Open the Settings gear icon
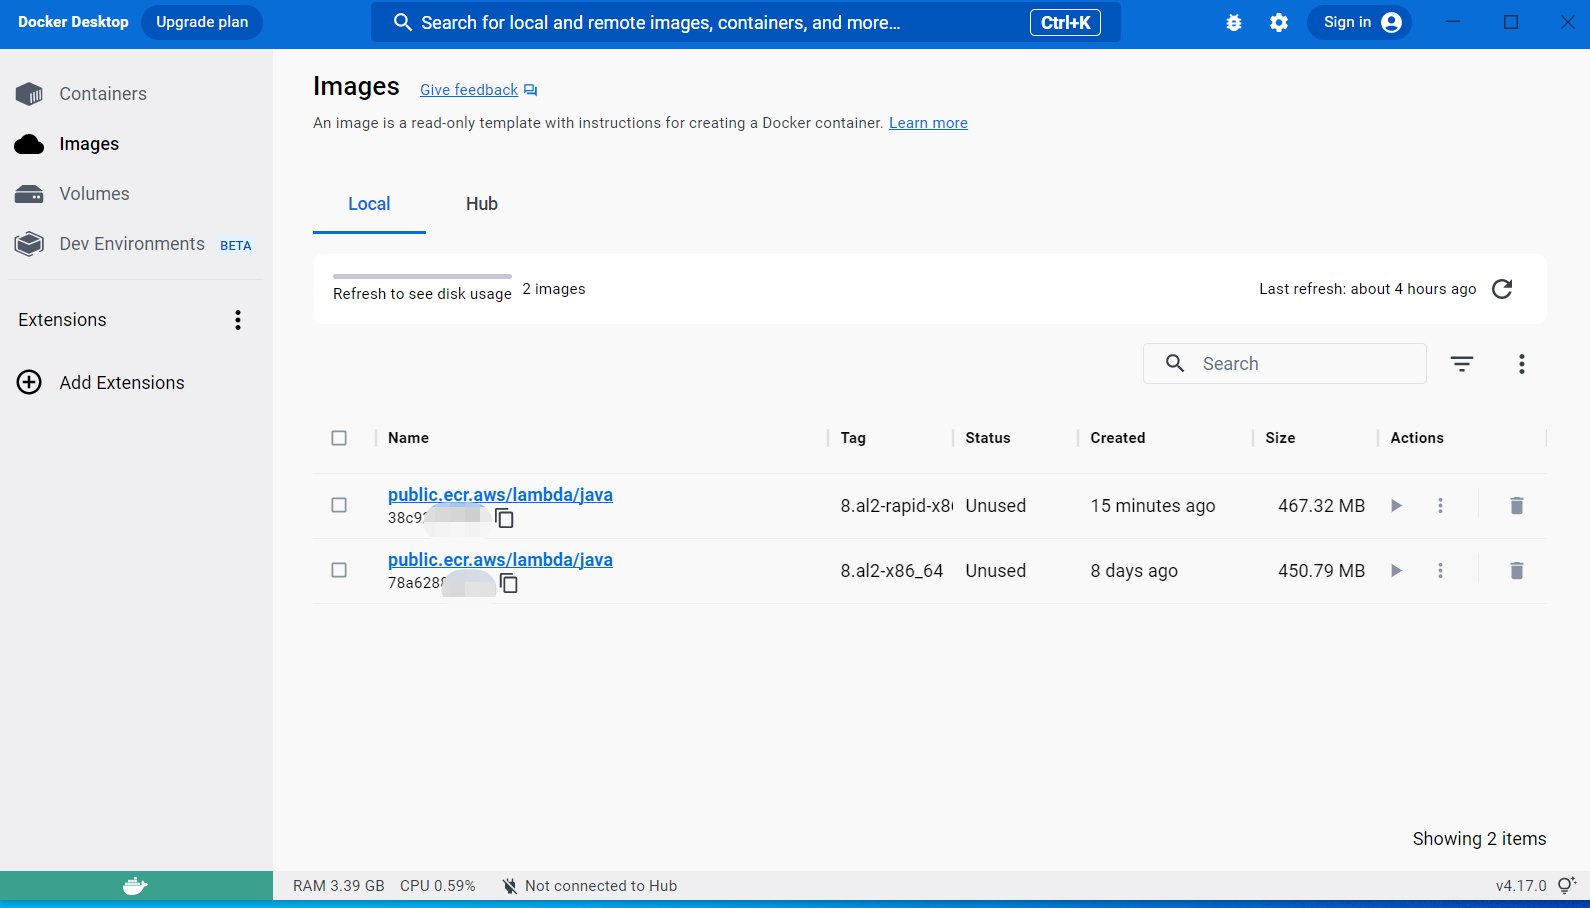This screenshot has height=908, width=1590. pyautogui.click(x=1278, y=23)
